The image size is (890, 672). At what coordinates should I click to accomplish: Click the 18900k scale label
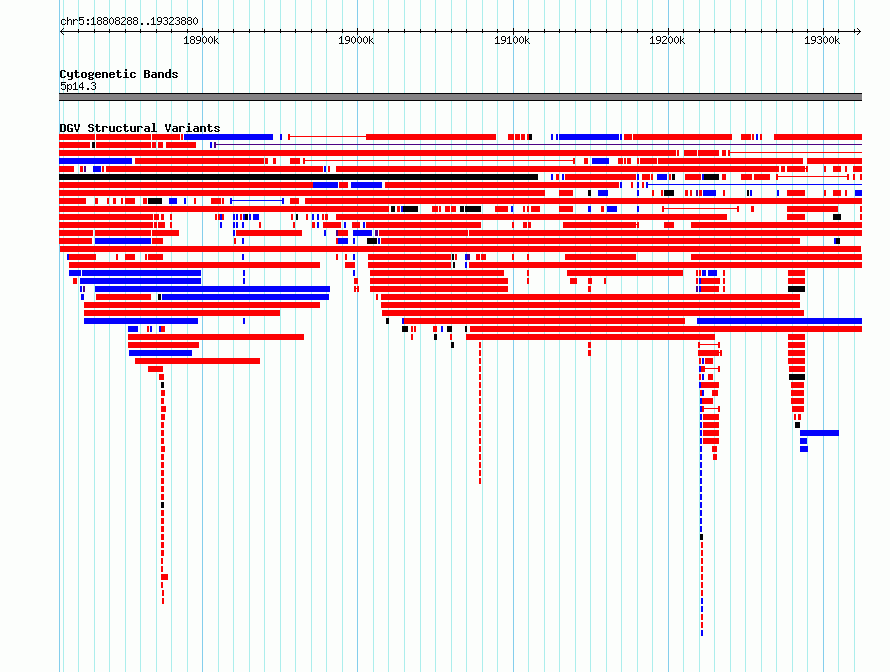[201, 40]
